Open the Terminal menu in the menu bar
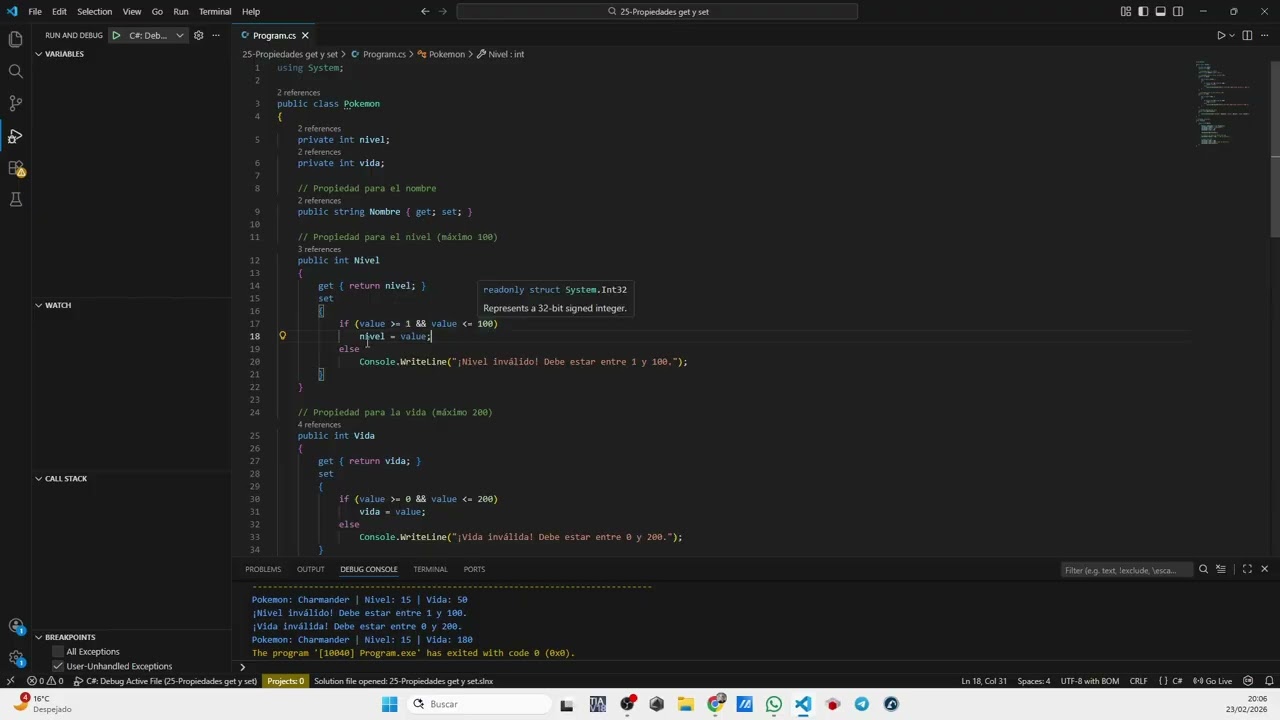1280x720 pixels. click(215, 12)
